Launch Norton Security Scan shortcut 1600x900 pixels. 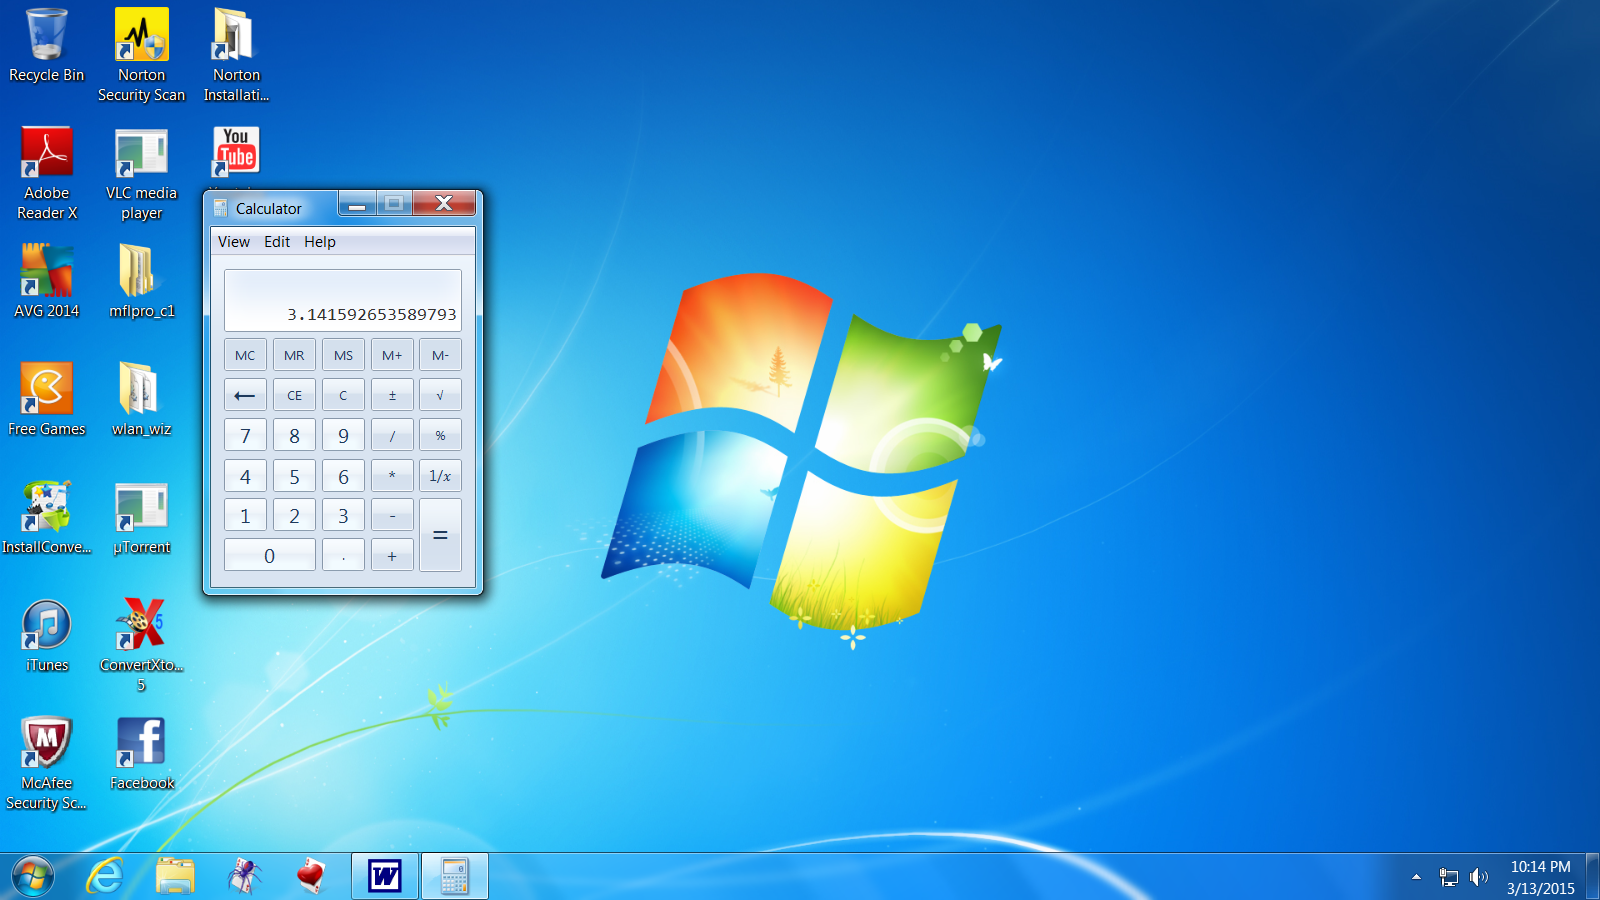[141, 55]
